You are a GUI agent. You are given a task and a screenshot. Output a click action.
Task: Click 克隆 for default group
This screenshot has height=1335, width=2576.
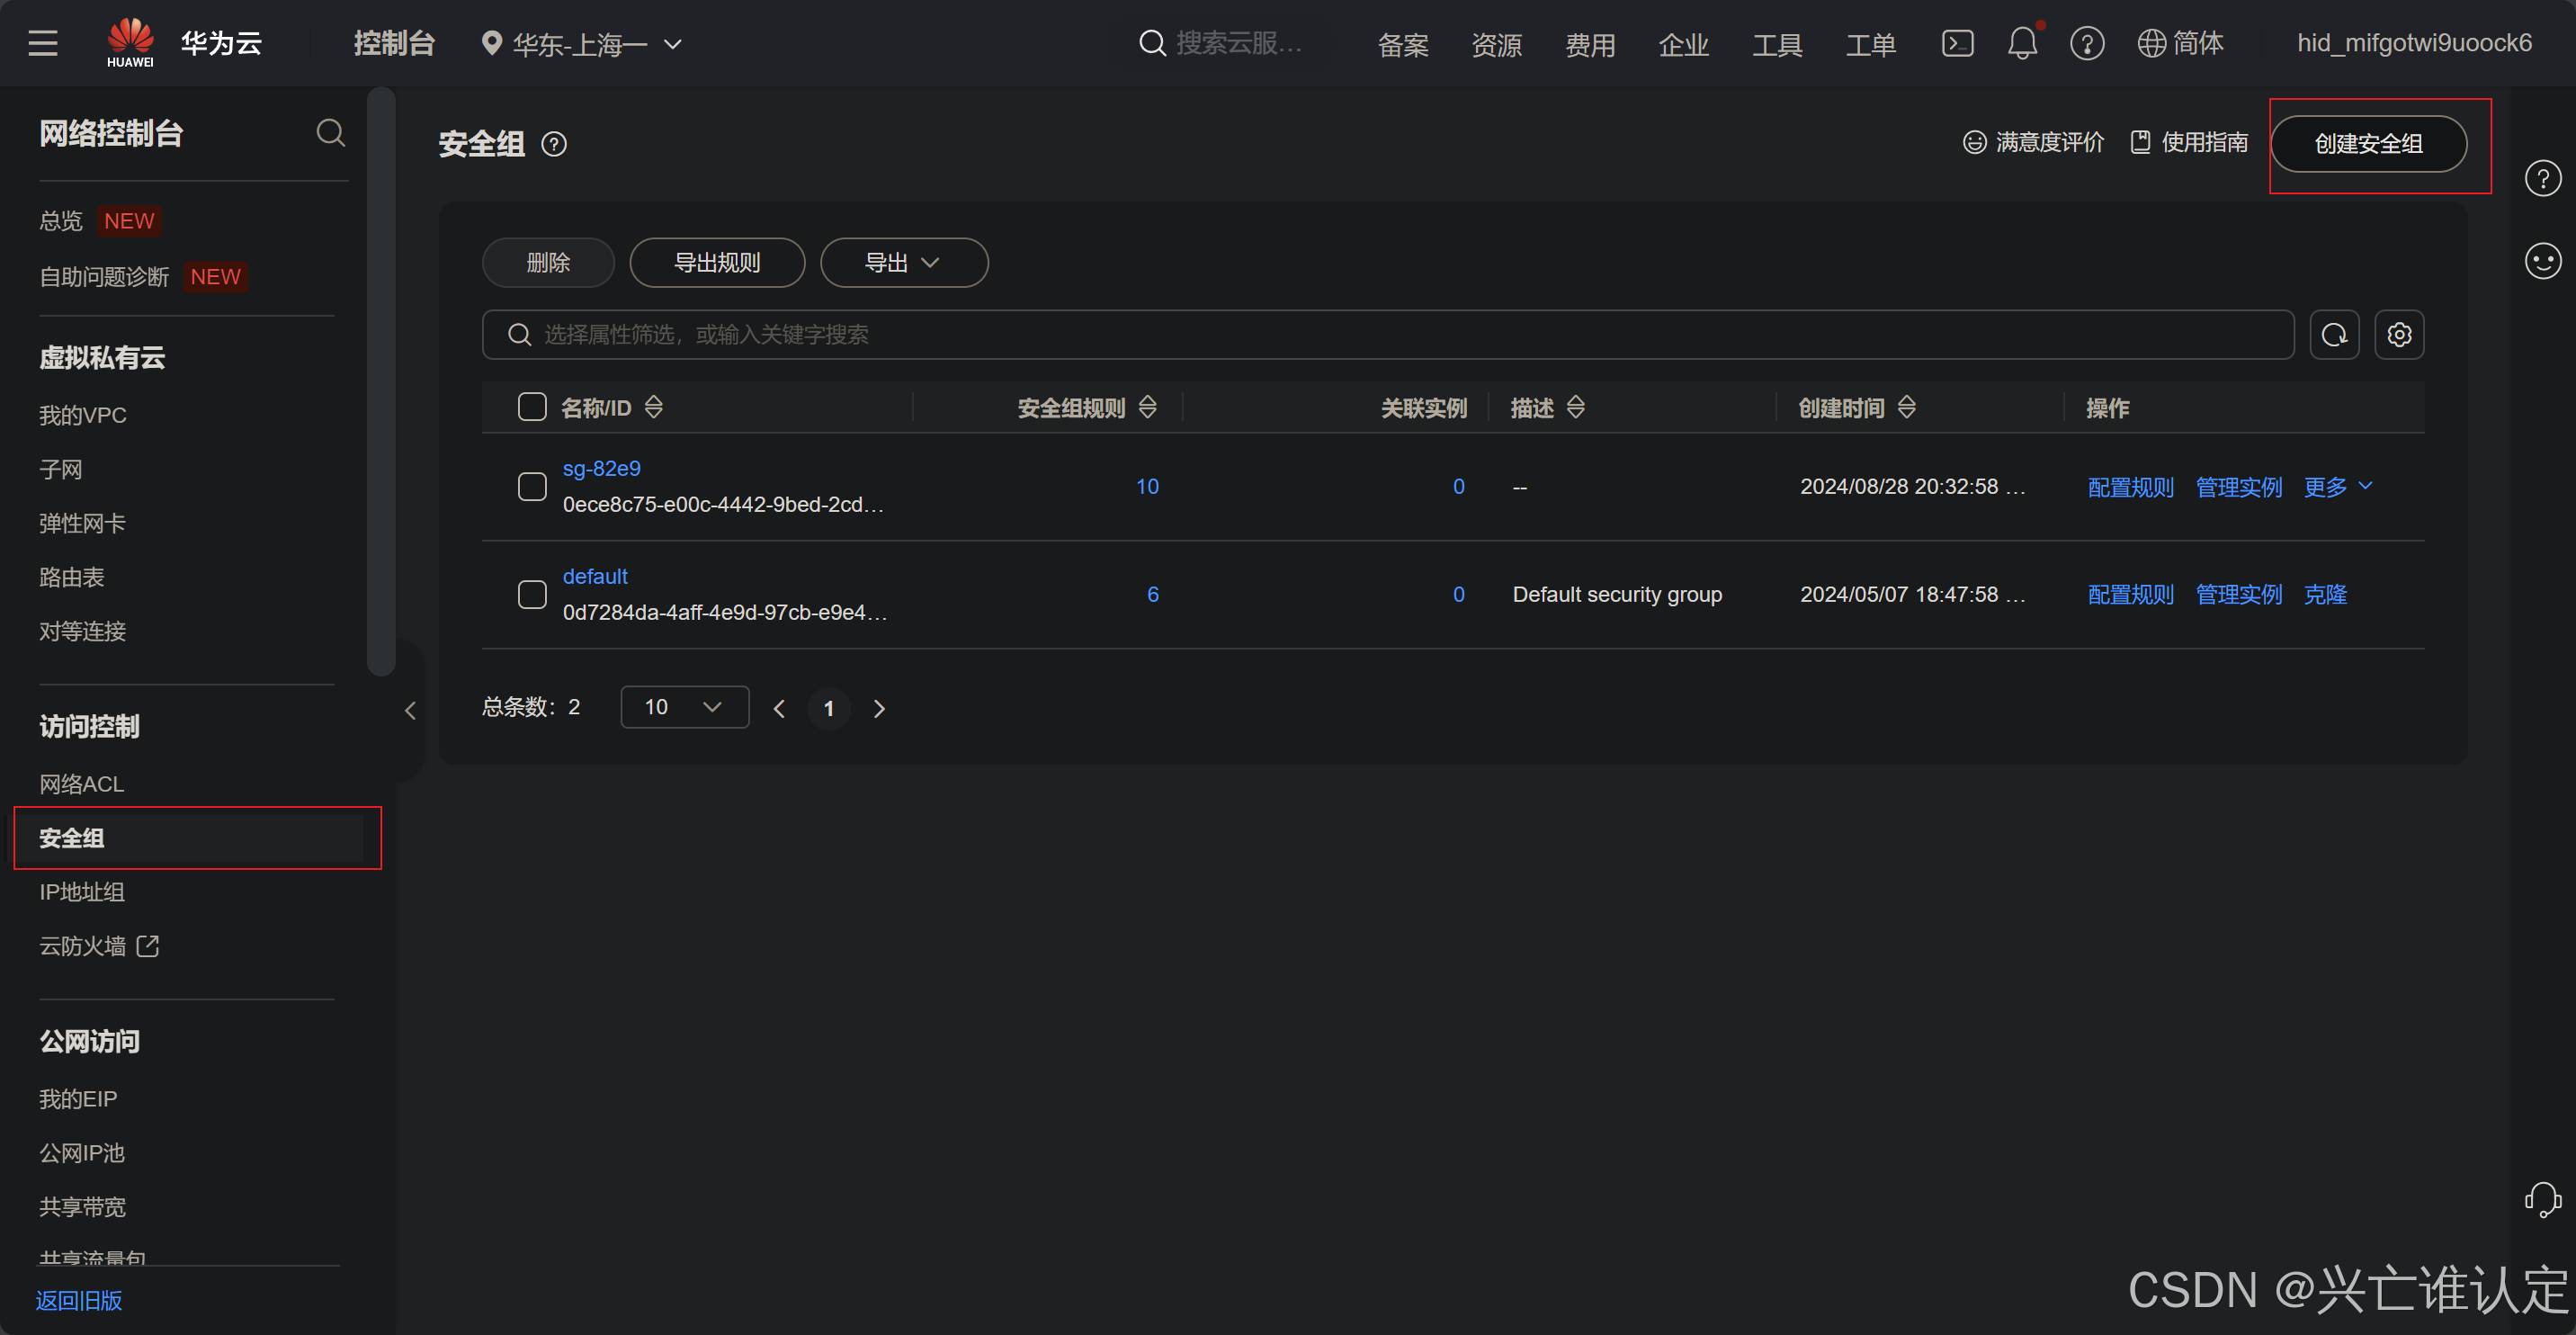(x=2325, y=595)
